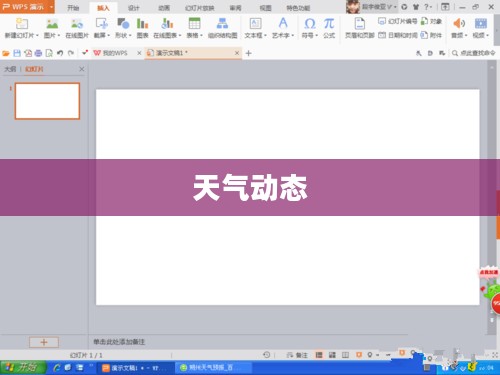The image size is (500, 375).
Task: Click the Save icon in quick toolbar
Action: pyautogui.click(x=17, y=53)
